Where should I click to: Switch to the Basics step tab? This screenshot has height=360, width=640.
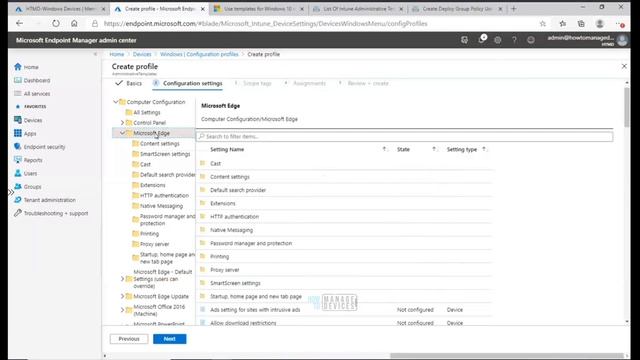(x=129, y=83)
